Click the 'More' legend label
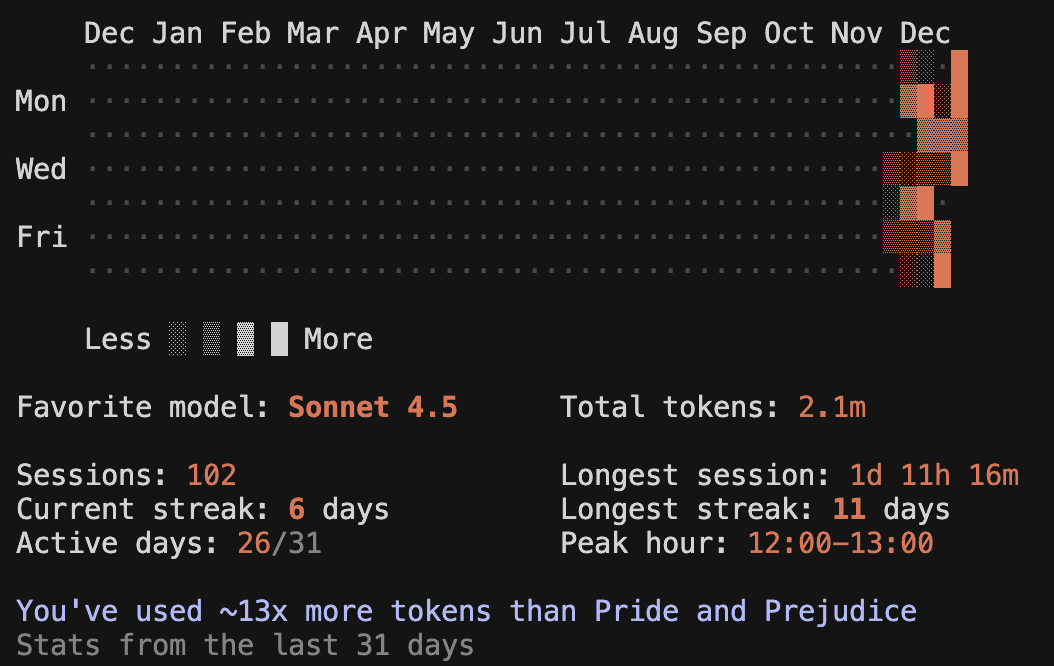Image resolution: width=1054 pixels, height=666 pixels. point(338,339)
